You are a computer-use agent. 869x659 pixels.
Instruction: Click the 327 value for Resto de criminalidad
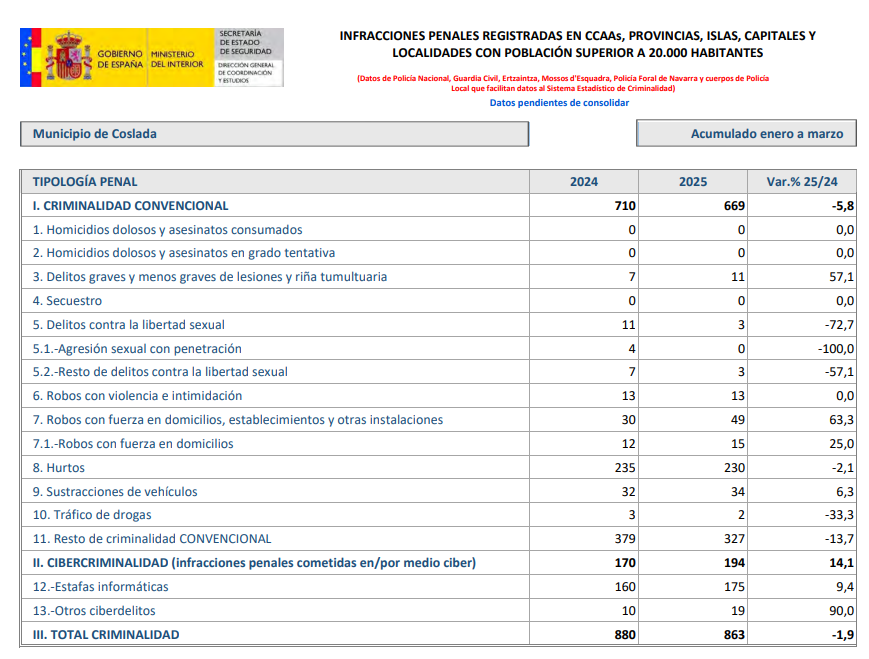tap(734, 538)
